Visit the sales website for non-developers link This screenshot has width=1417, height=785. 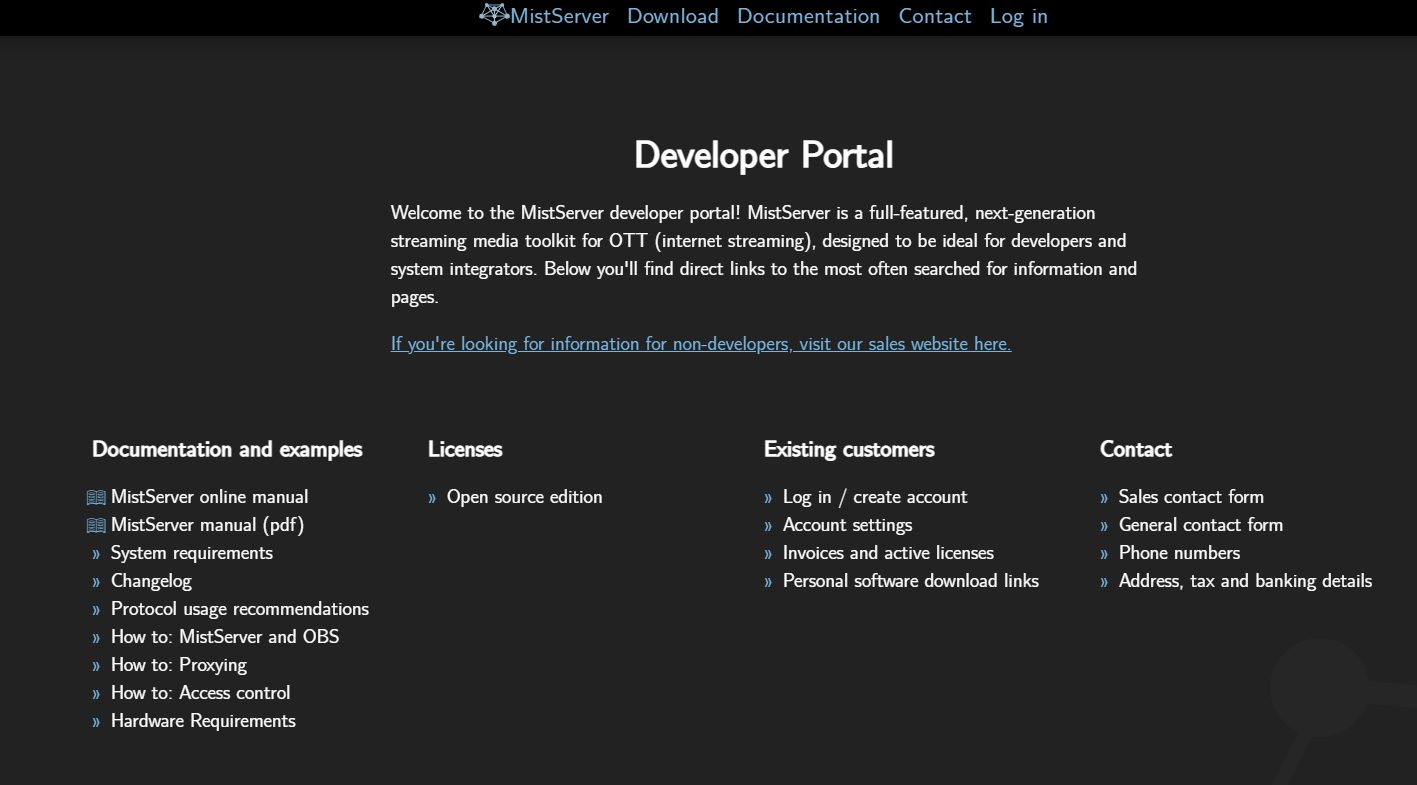pyautogui.click(x=700, y=344)
